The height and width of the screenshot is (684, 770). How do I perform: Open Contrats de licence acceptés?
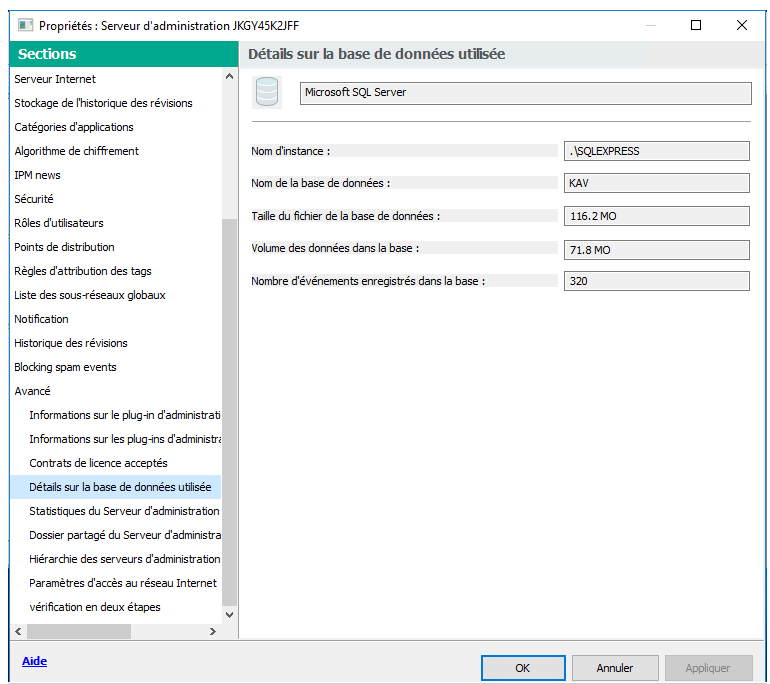98,463
